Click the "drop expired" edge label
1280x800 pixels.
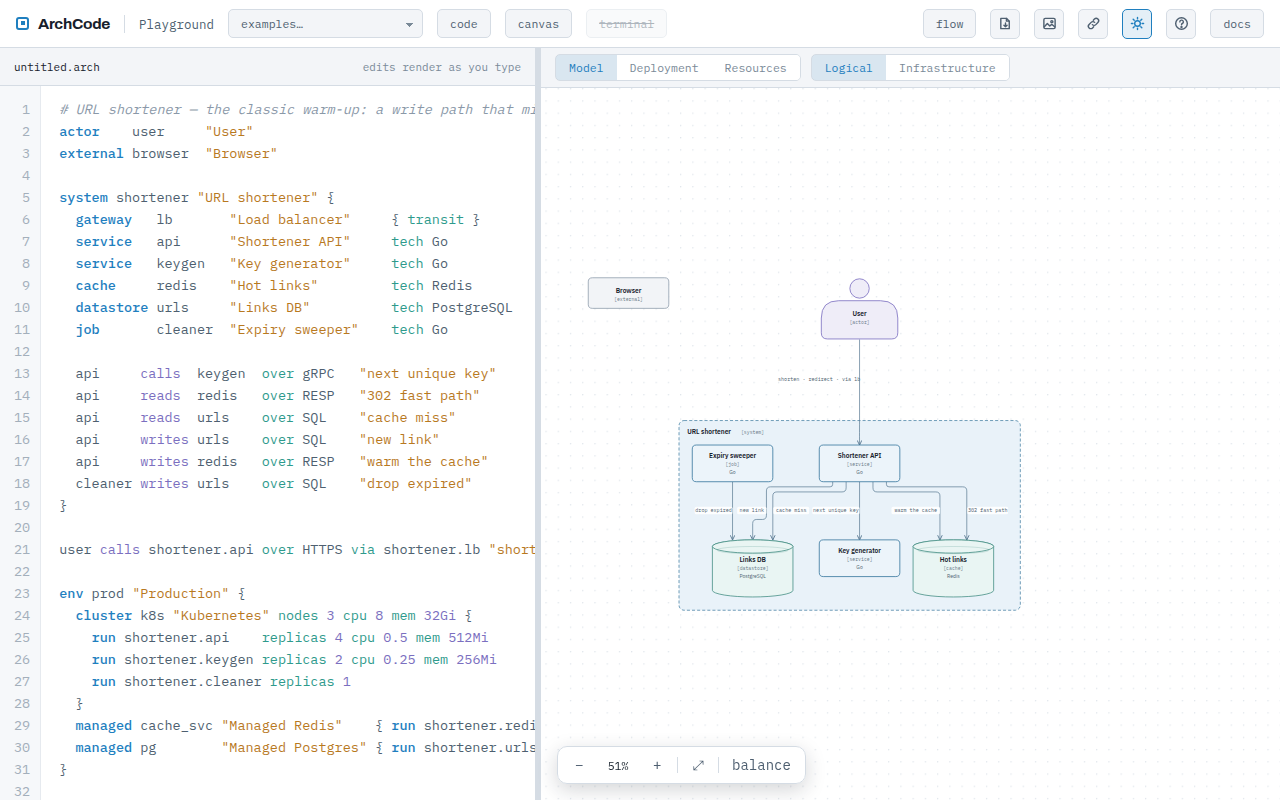tap(714, 510)
